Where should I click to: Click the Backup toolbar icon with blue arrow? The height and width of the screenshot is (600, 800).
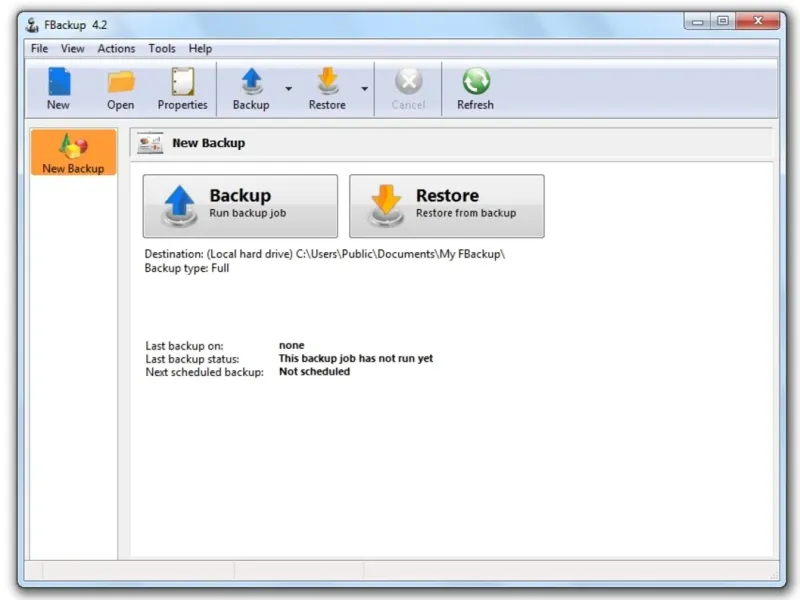(x=251, y=89)
